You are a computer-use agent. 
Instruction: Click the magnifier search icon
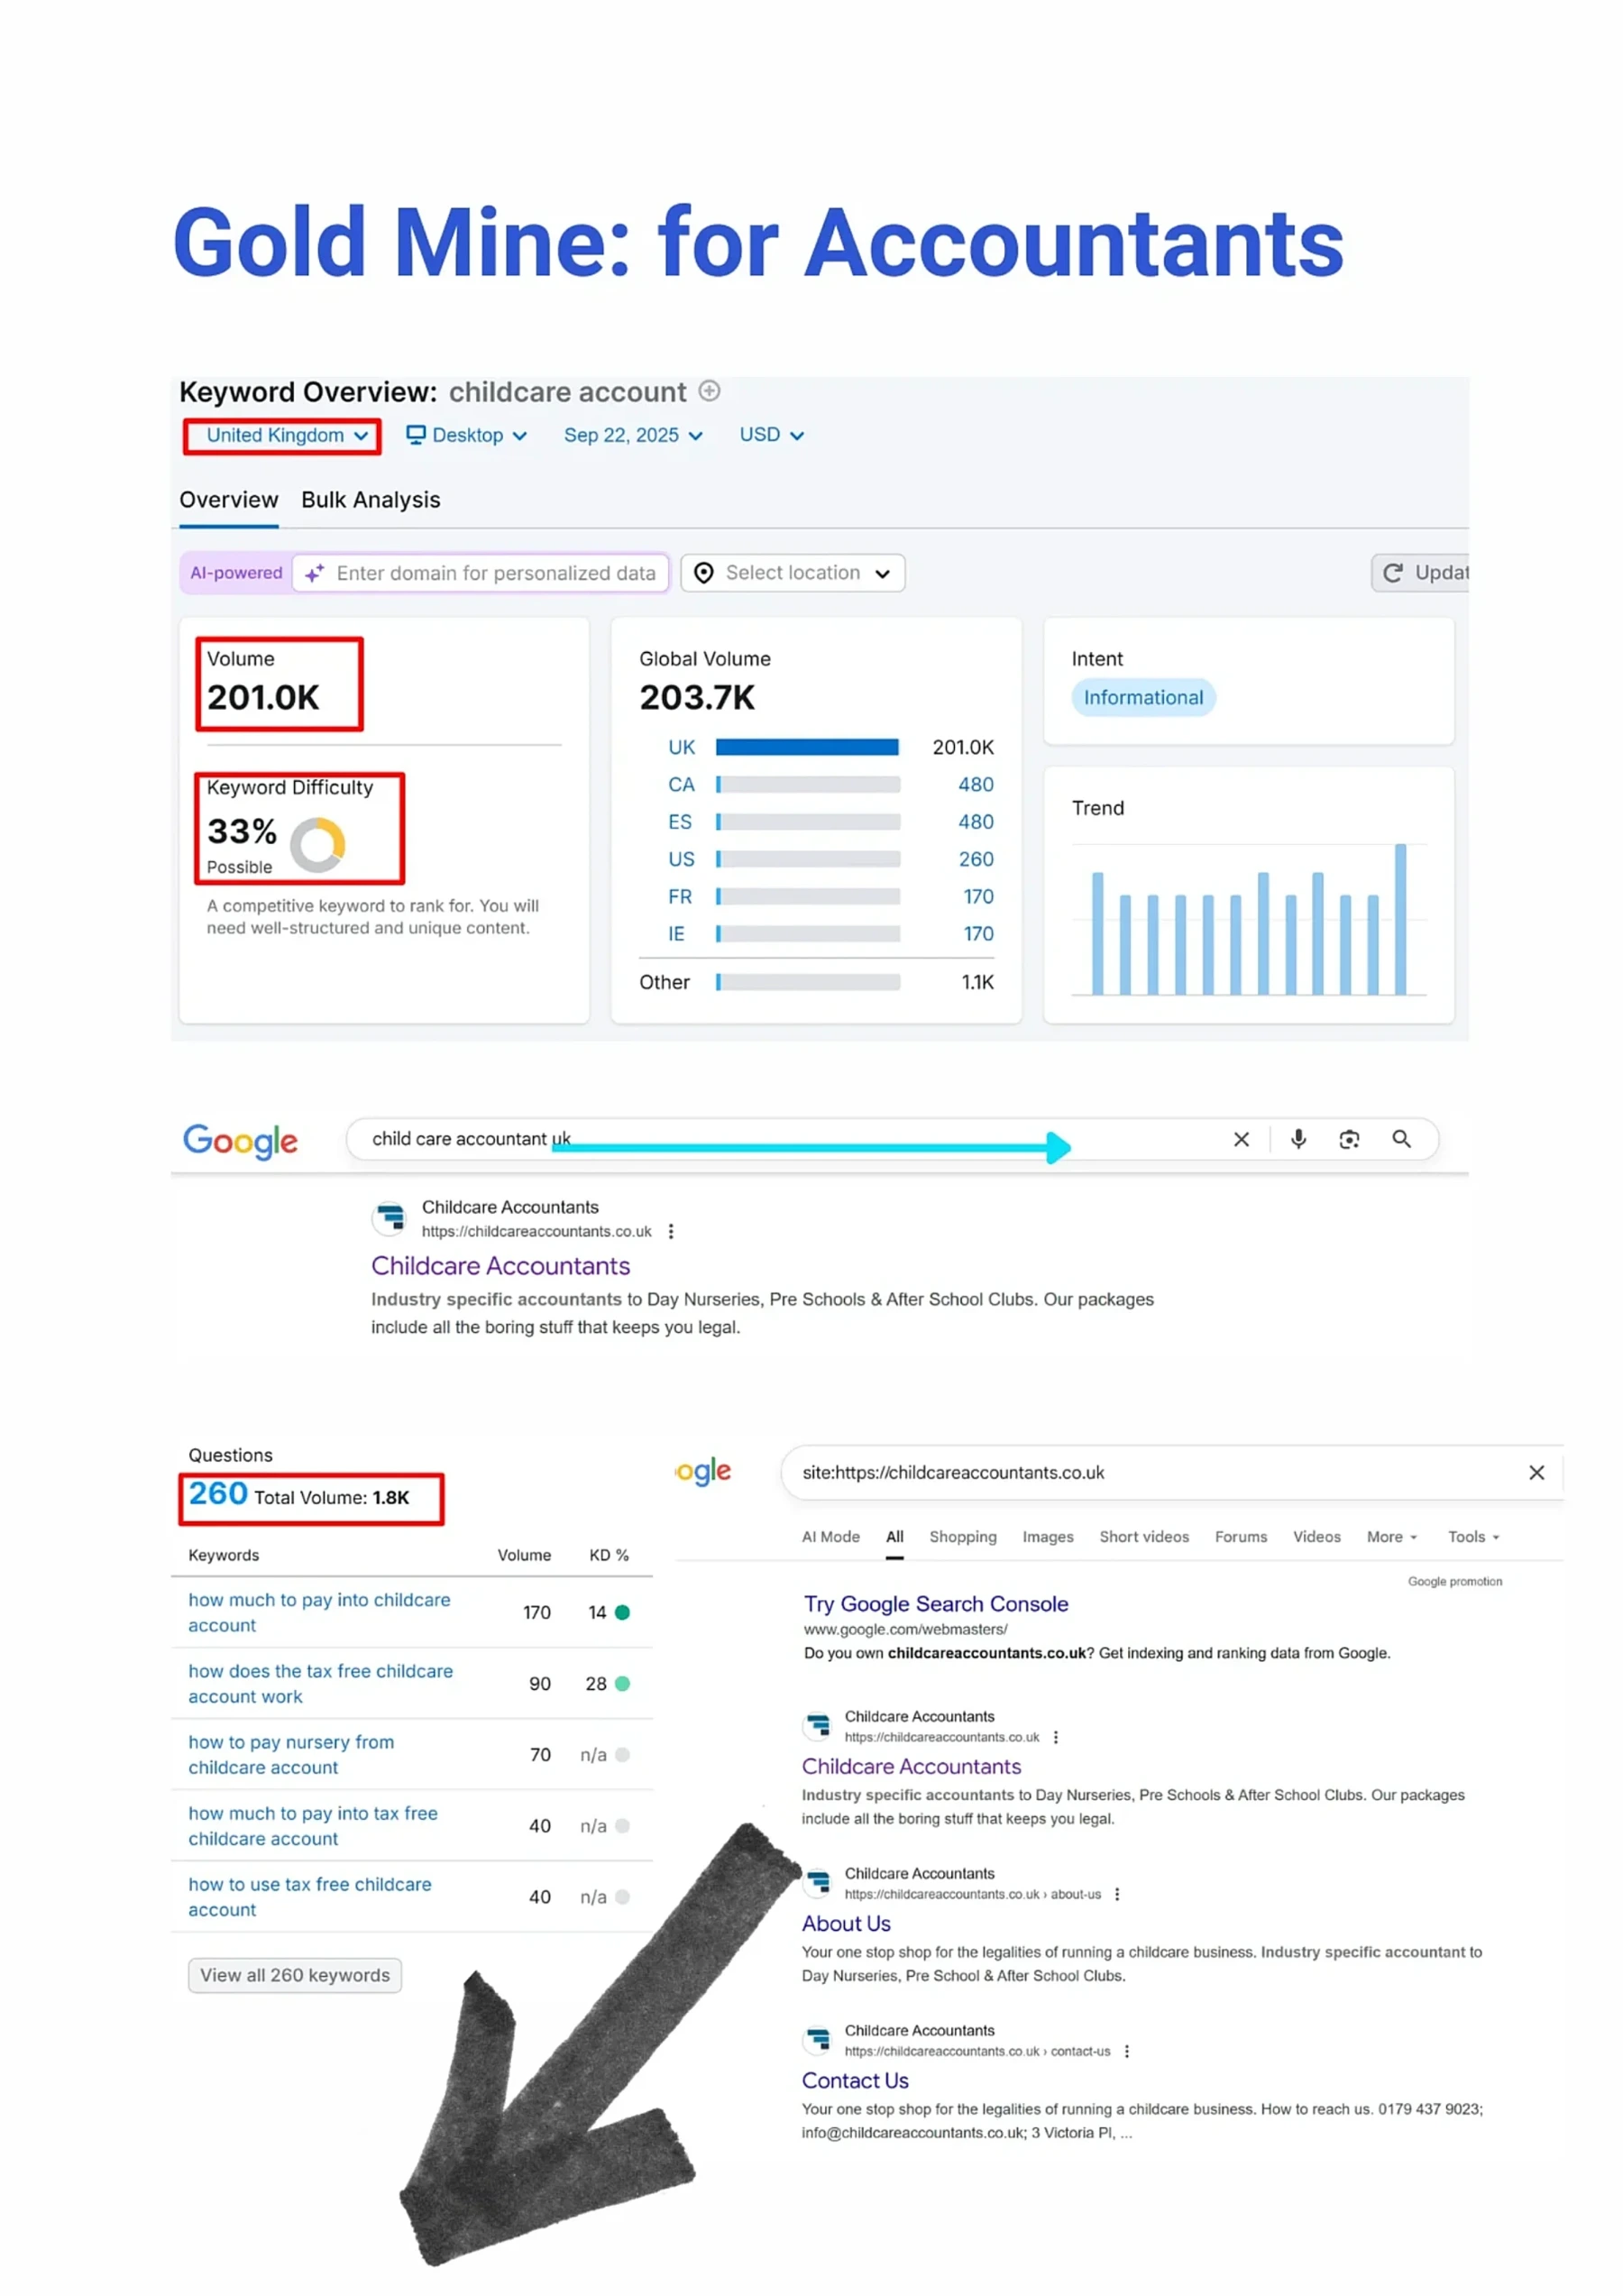pyautogui.click(x=1402, y=1139)
